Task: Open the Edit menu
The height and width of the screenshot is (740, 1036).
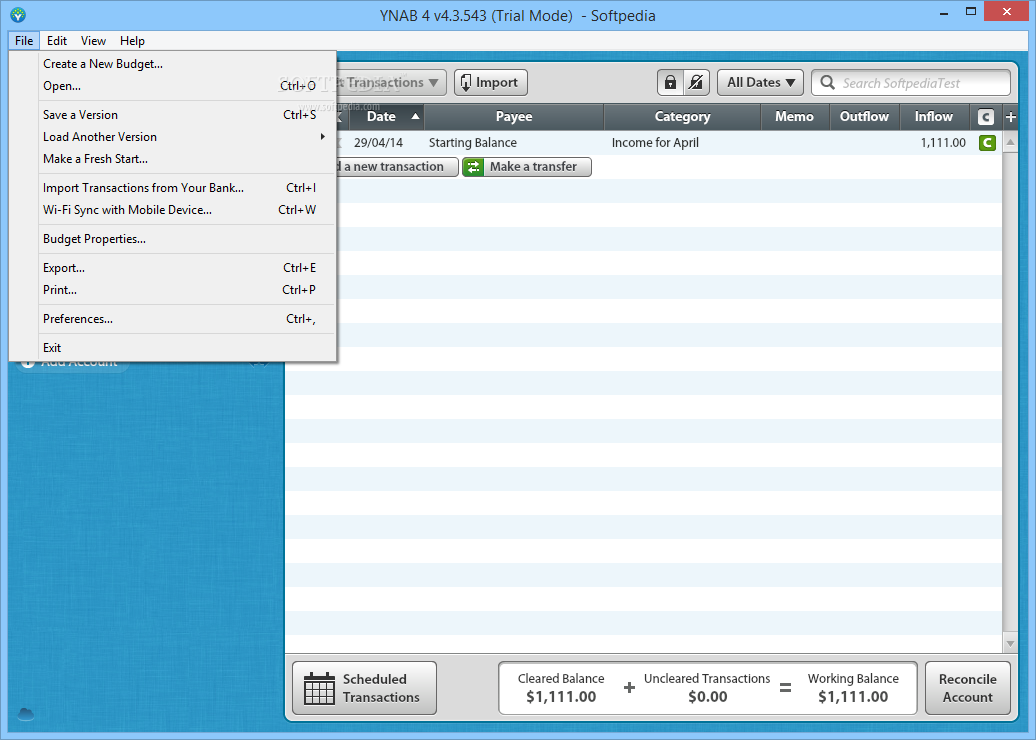Action: [x=57, y=41]
